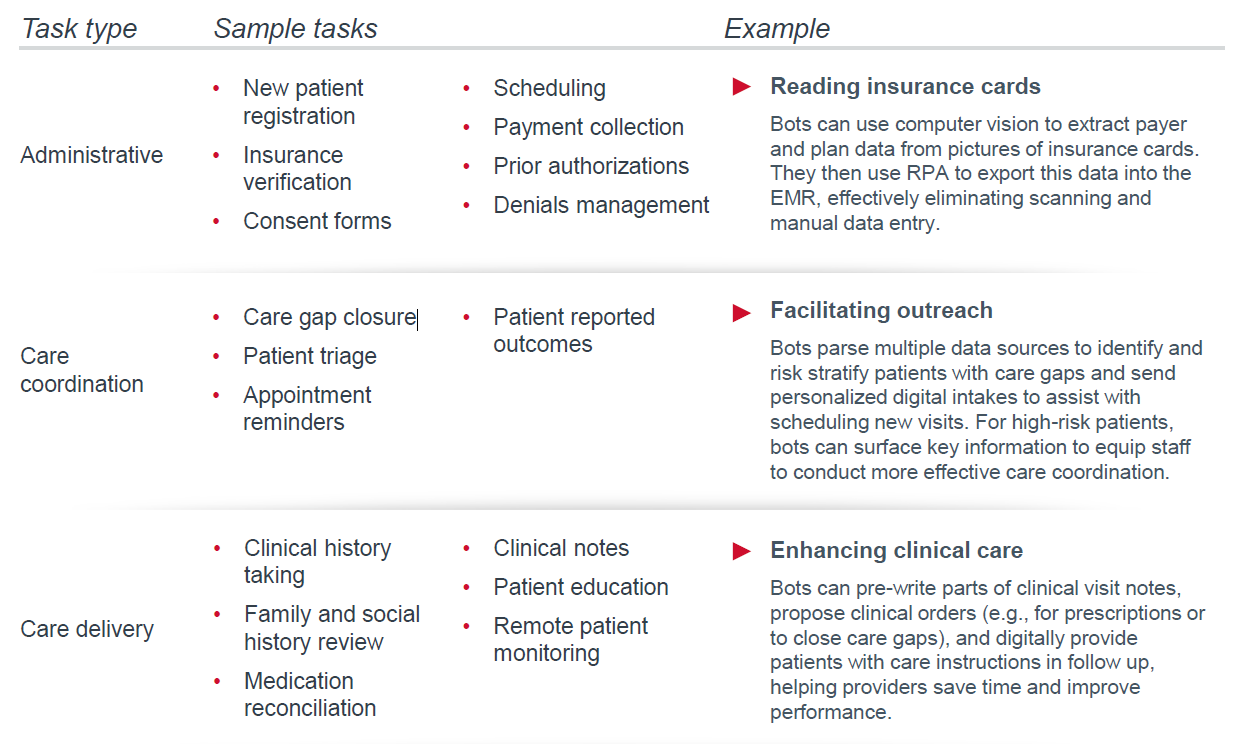
Task: Click the Care coordination row label
Action: [x=81, y=370]
